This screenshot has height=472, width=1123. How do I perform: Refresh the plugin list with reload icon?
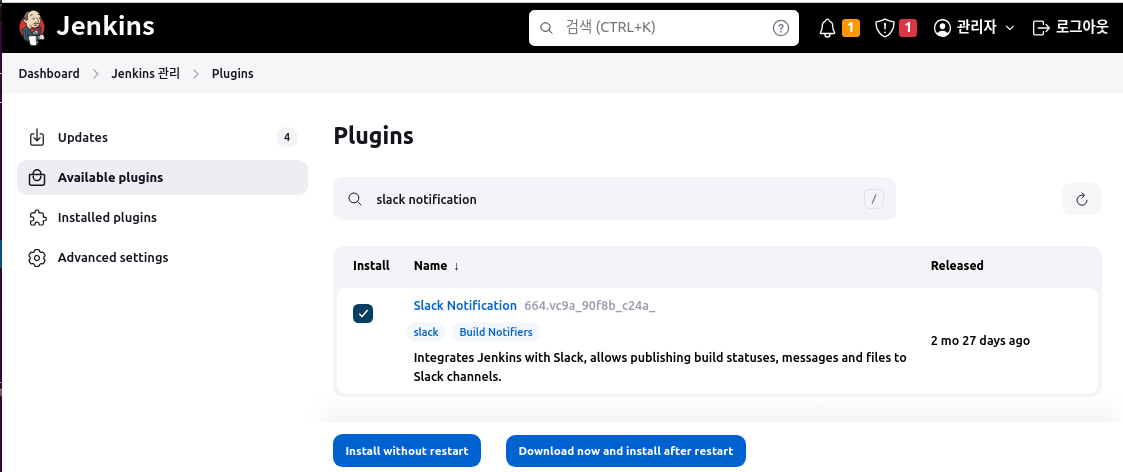tap(1082, 199)
